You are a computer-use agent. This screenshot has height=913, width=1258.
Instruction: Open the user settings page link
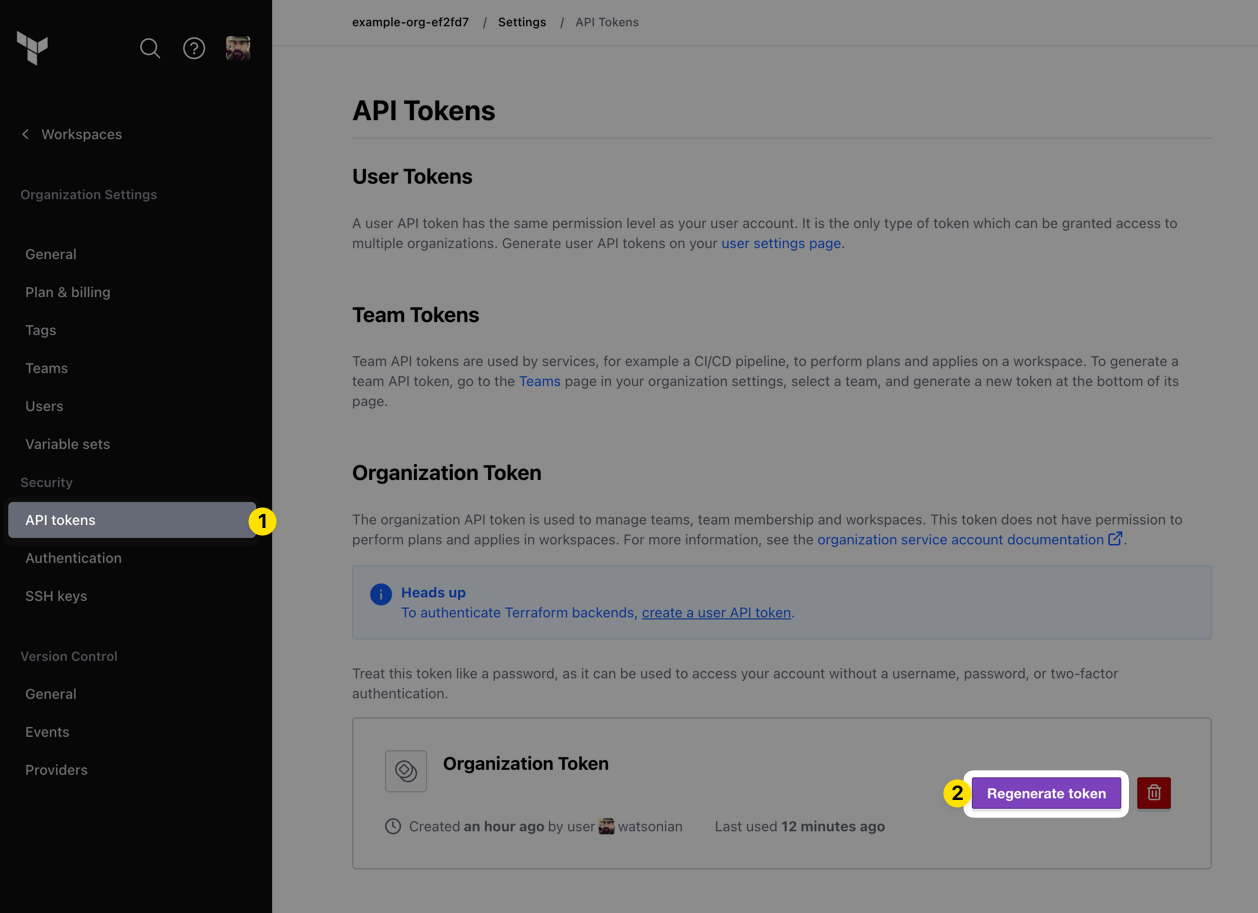click(781, 243)
